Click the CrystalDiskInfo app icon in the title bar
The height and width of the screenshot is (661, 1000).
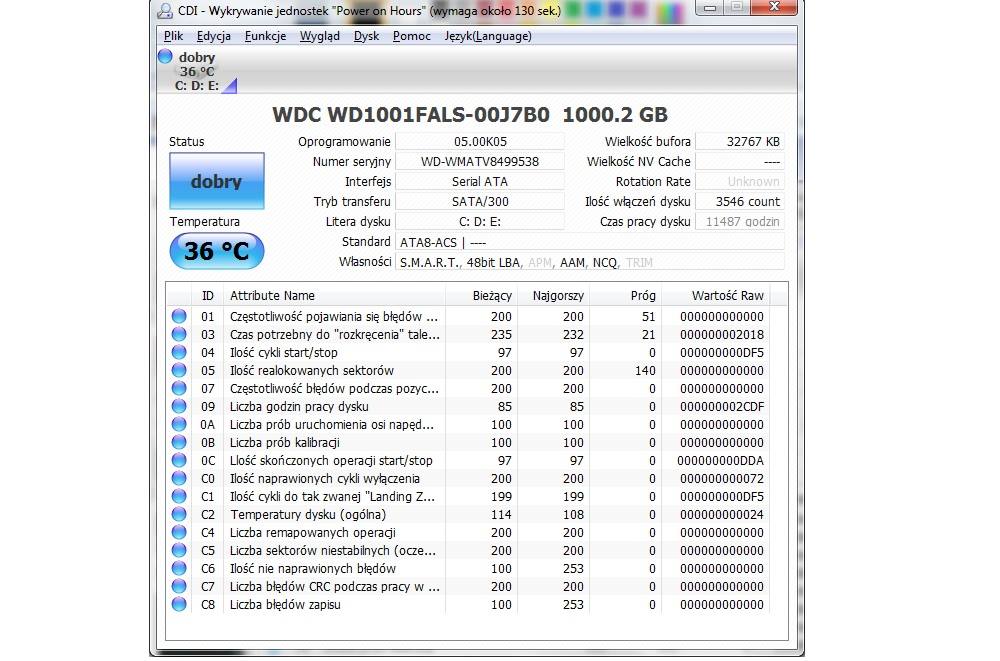pyautogui.click(x=165, y=10)
